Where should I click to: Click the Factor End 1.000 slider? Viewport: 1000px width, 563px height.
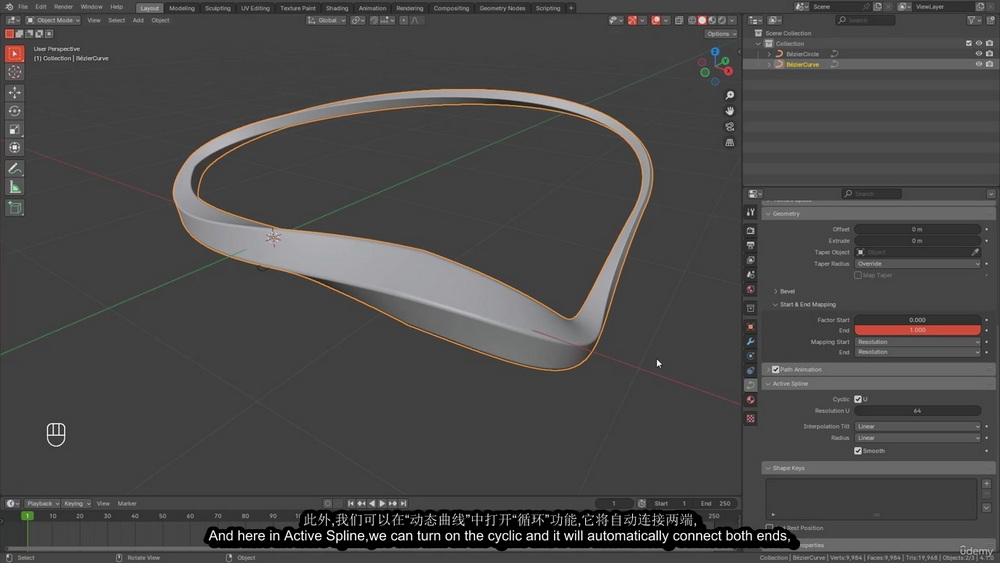pos(917,330)
